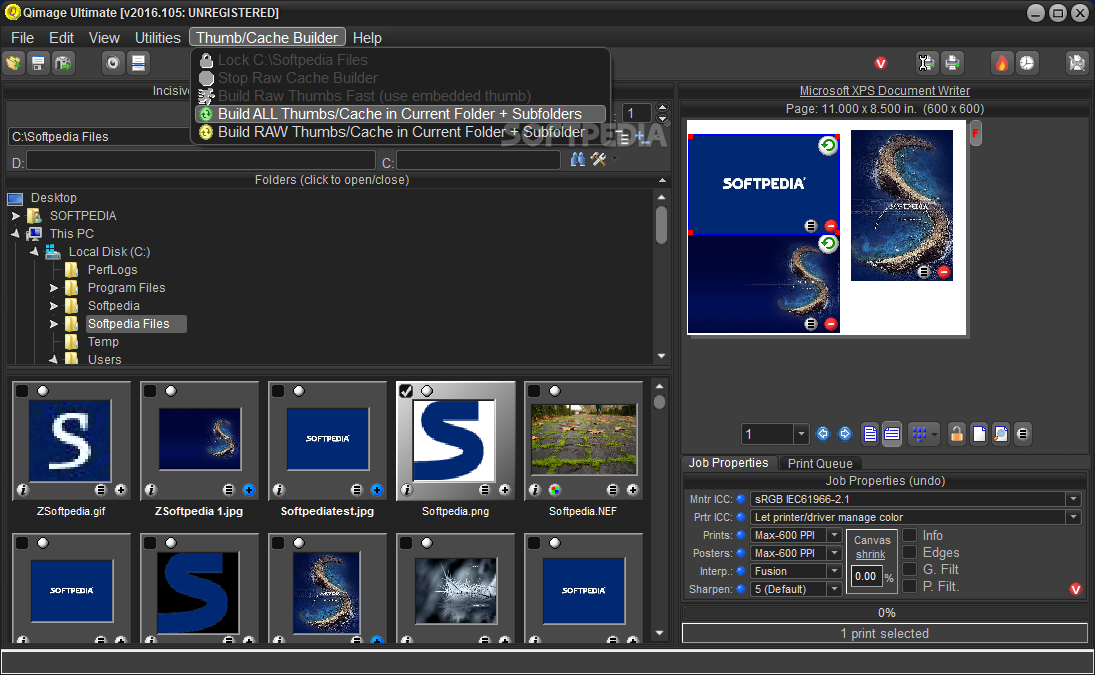Open the File menu
This screenshot has width=1095, height=675.
pyautogui.click(x=22, y=38)
